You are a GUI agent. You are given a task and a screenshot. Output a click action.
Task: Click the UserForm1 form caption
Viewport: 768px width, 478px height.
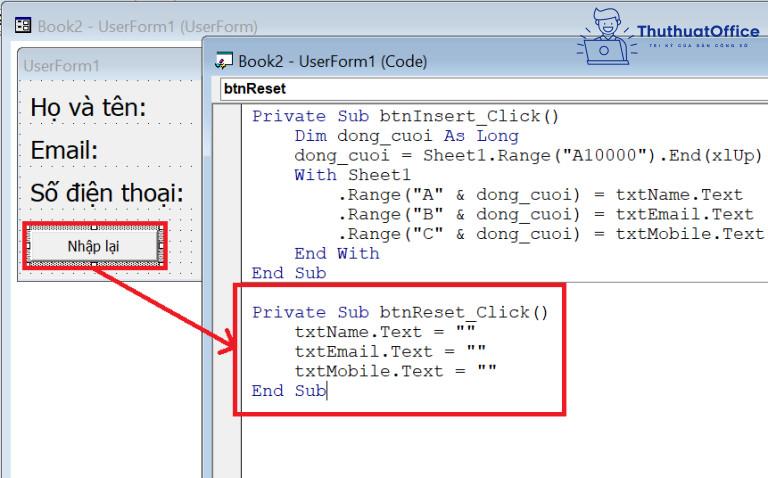62,66
